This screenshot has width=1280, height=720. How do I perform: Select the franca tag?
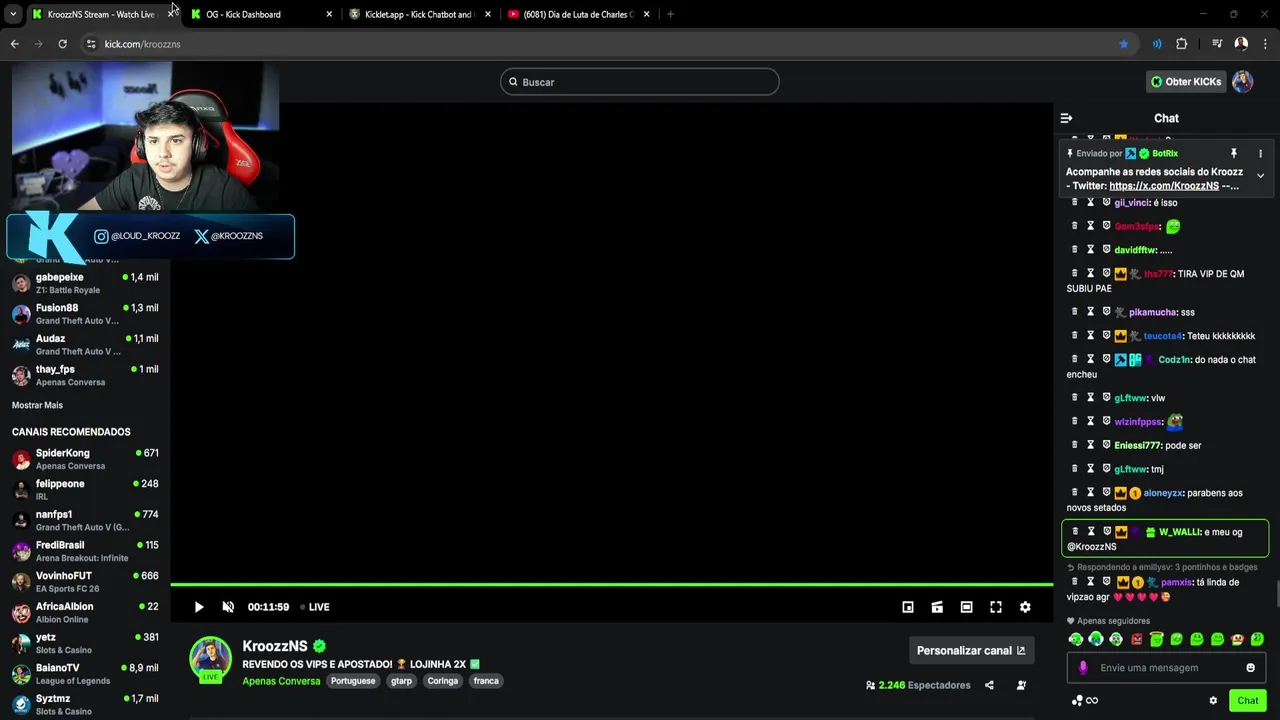[486, 681]
